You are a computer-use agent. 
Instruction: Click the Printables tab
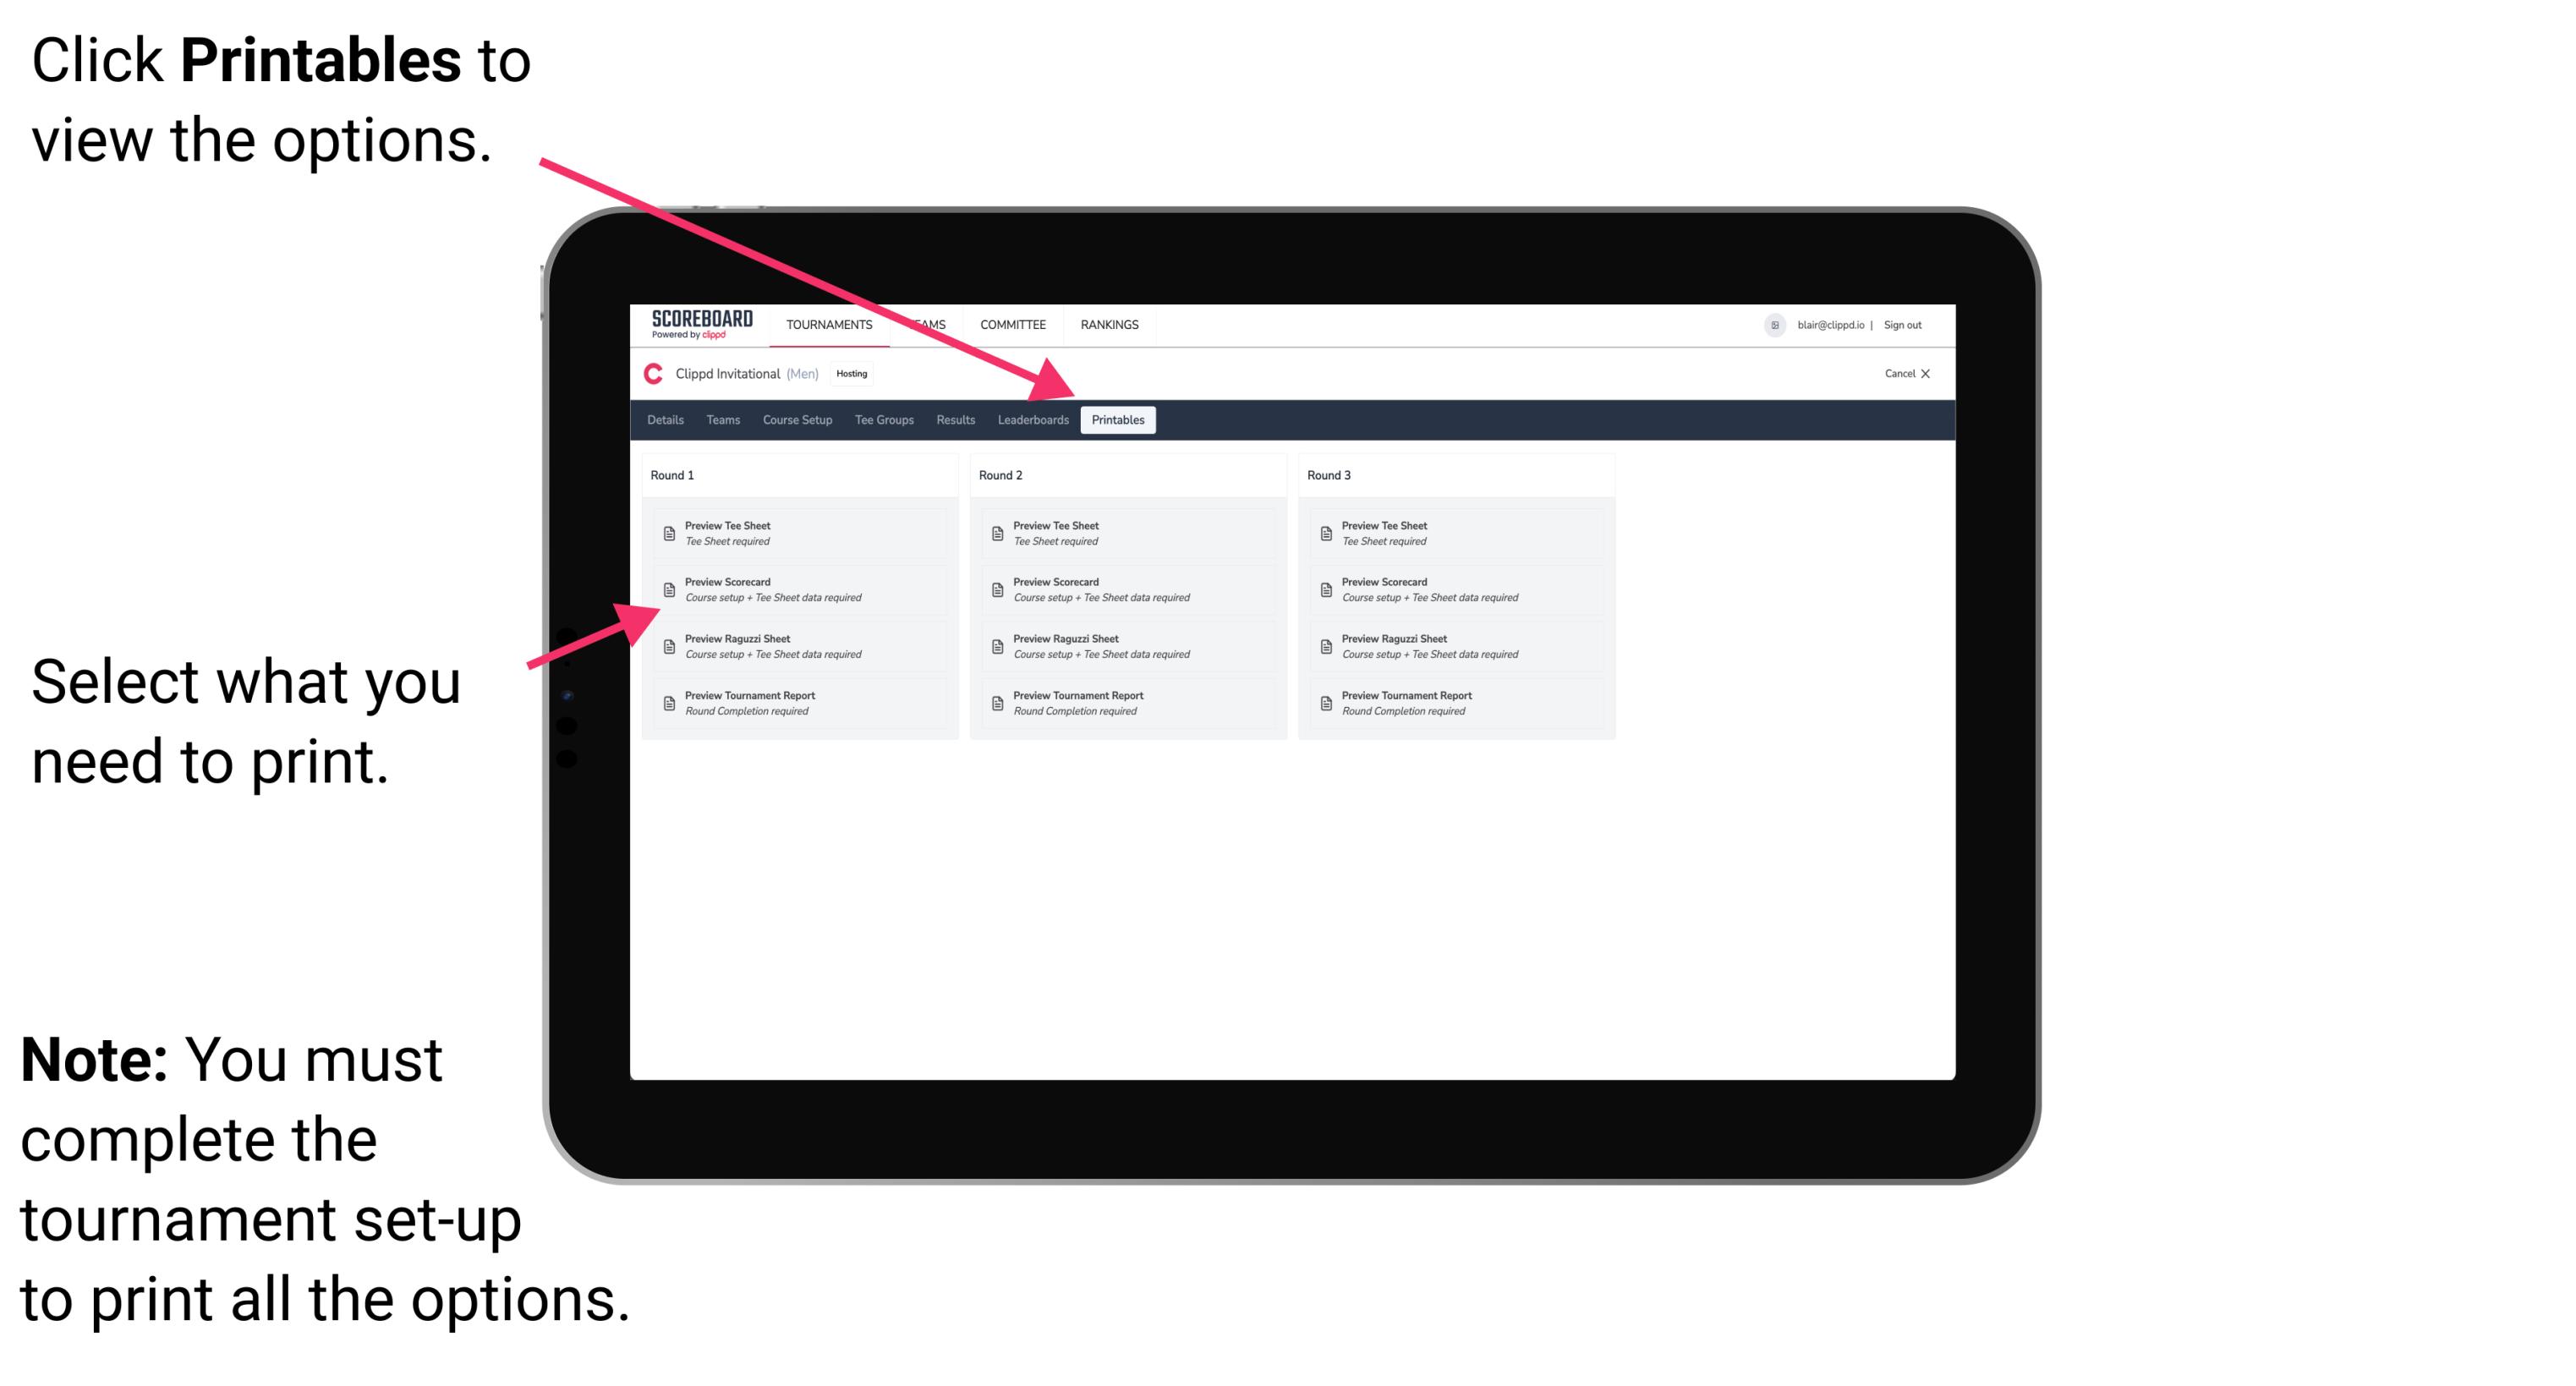(x=1118, y=420)
